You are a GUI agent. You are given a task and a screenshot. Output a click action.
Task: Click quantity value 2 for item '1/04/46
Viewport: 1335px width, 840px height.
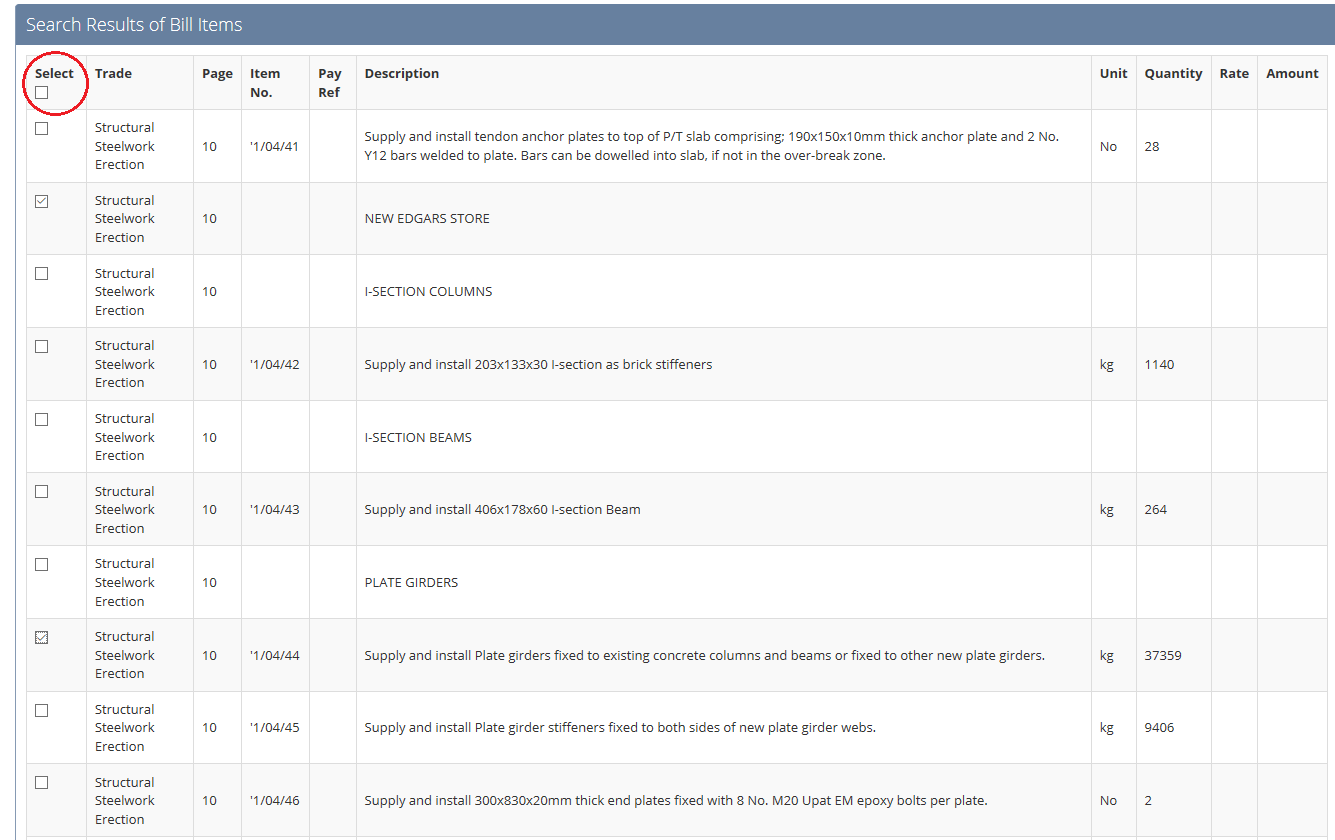coord(1148,800)
